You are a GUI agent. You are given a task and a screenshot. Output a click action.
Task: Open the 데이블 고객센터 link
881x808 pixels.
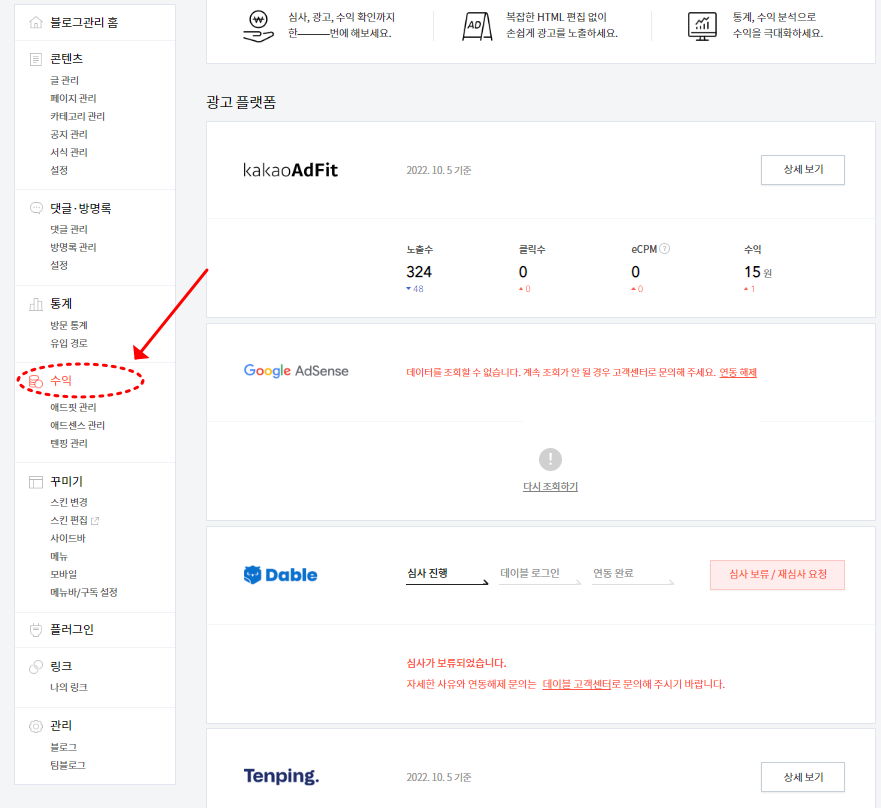click(x=576, y=684)
